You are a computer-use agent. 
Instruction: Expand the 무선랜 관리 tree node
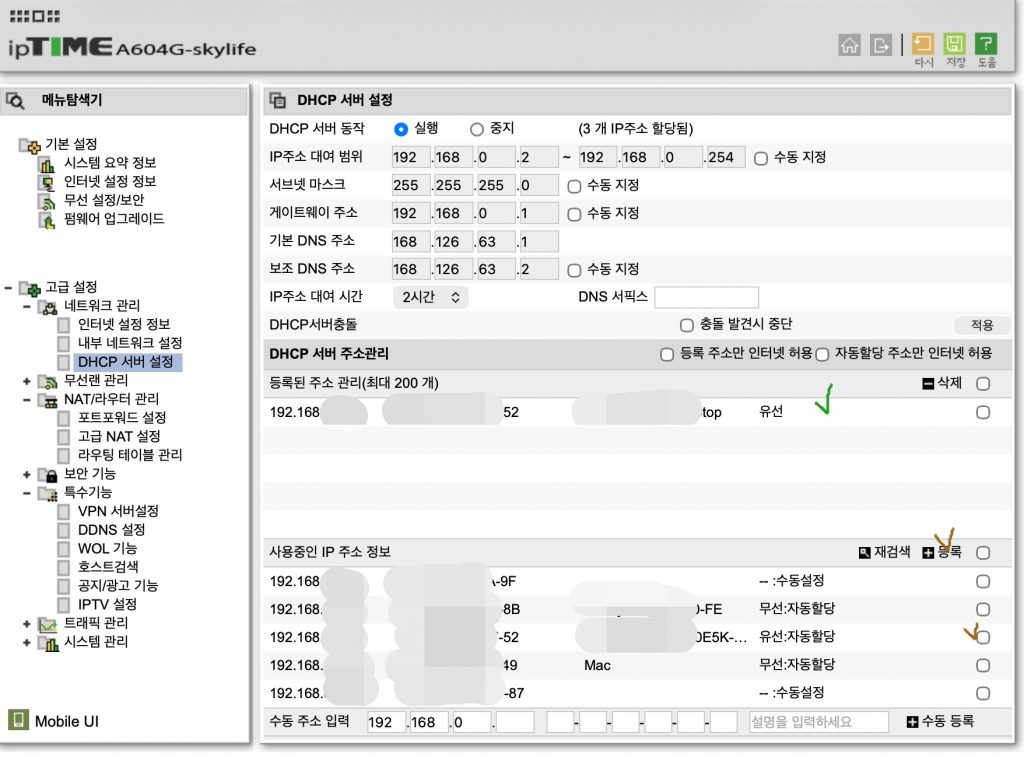[x=27, y=381]
